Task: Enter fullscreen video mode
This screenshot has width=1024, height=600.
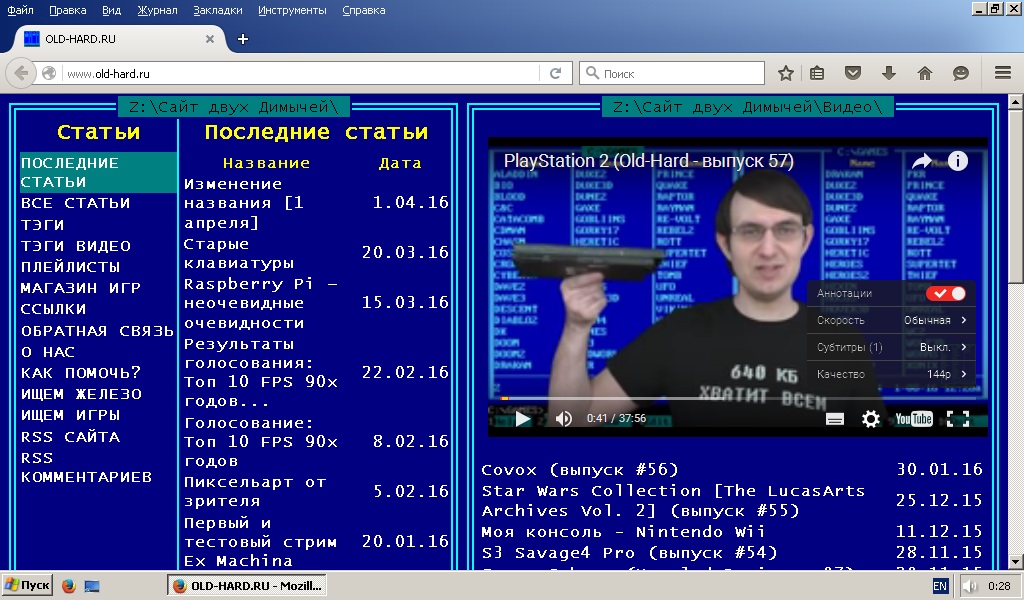Action: (x=958, y=419)
